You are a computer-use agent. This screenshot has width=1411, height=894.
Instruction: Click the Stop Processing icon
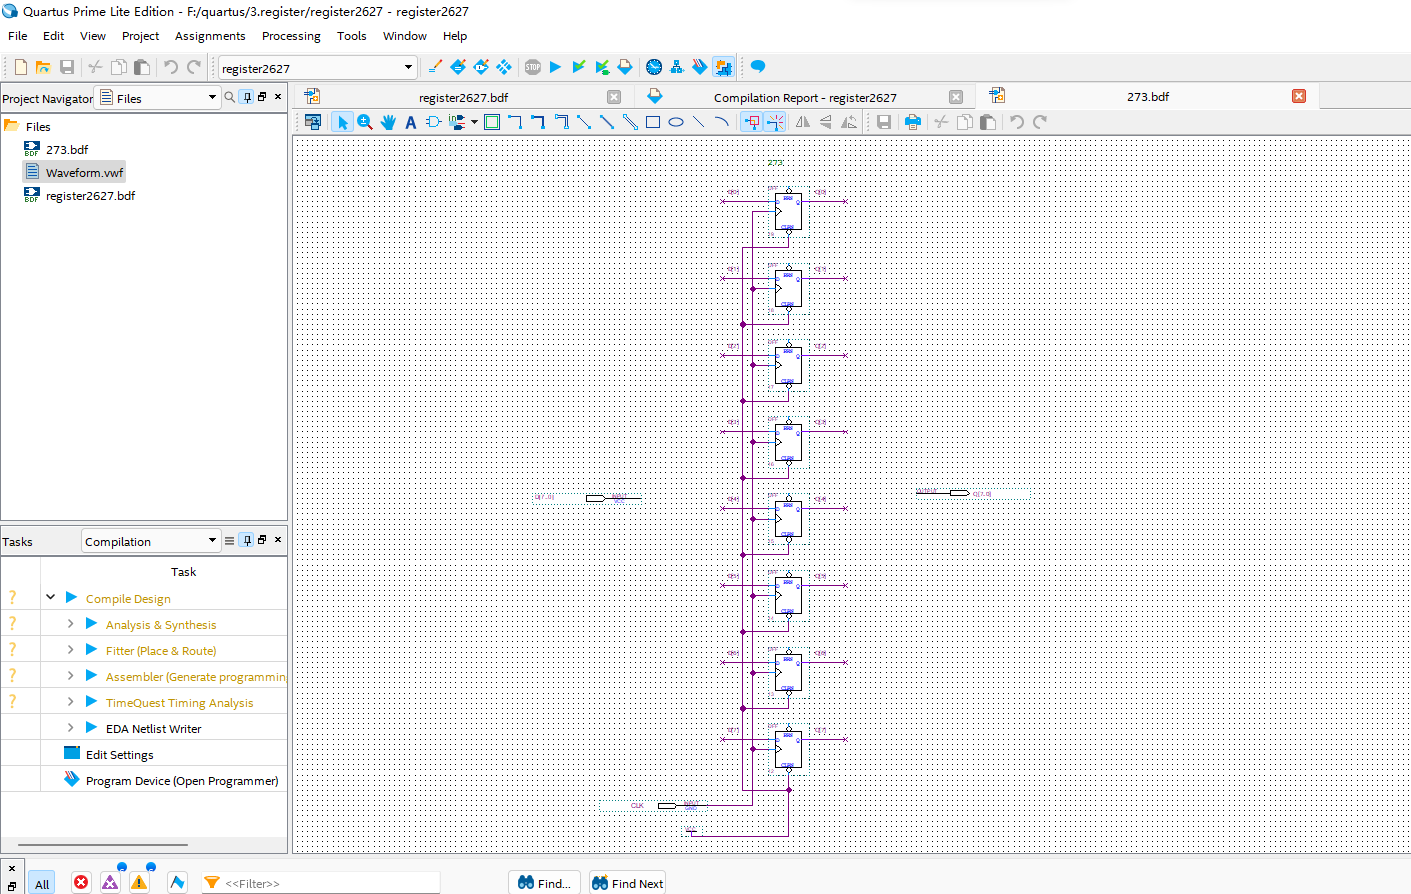tap(533, 67)
